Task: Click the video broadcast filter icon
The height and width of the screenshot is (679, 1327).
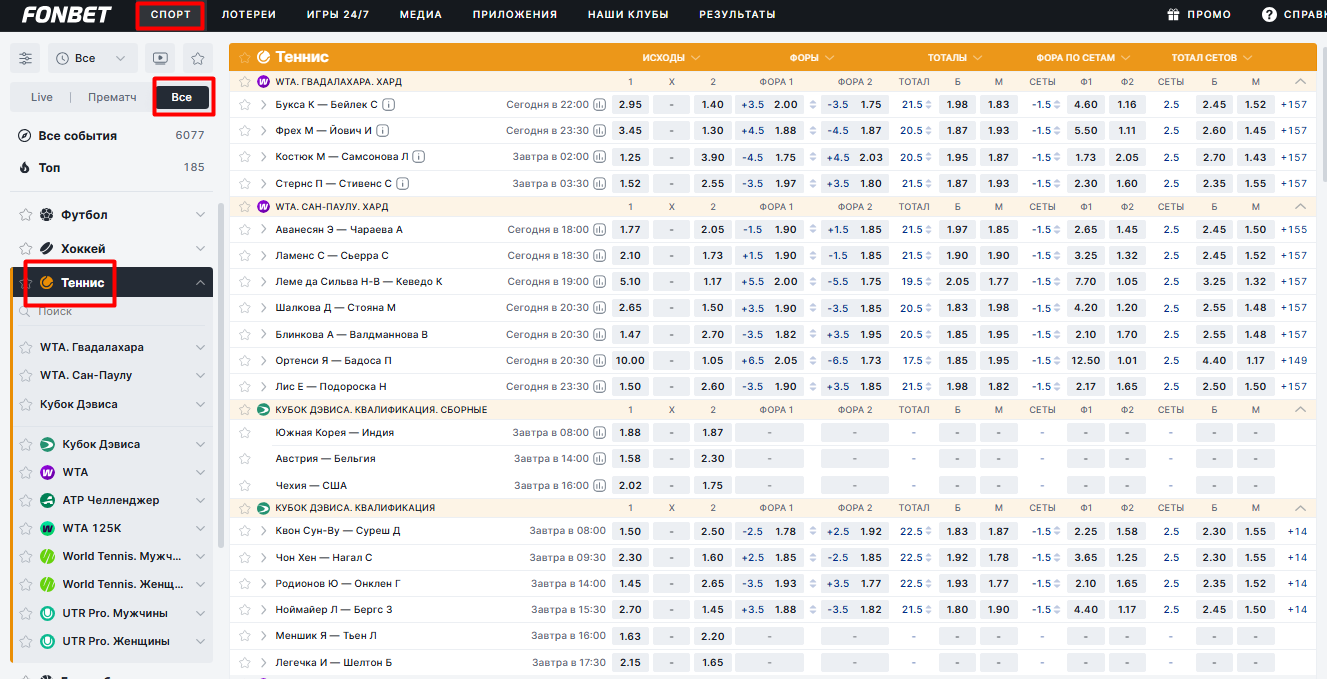Action: [159, 58]
